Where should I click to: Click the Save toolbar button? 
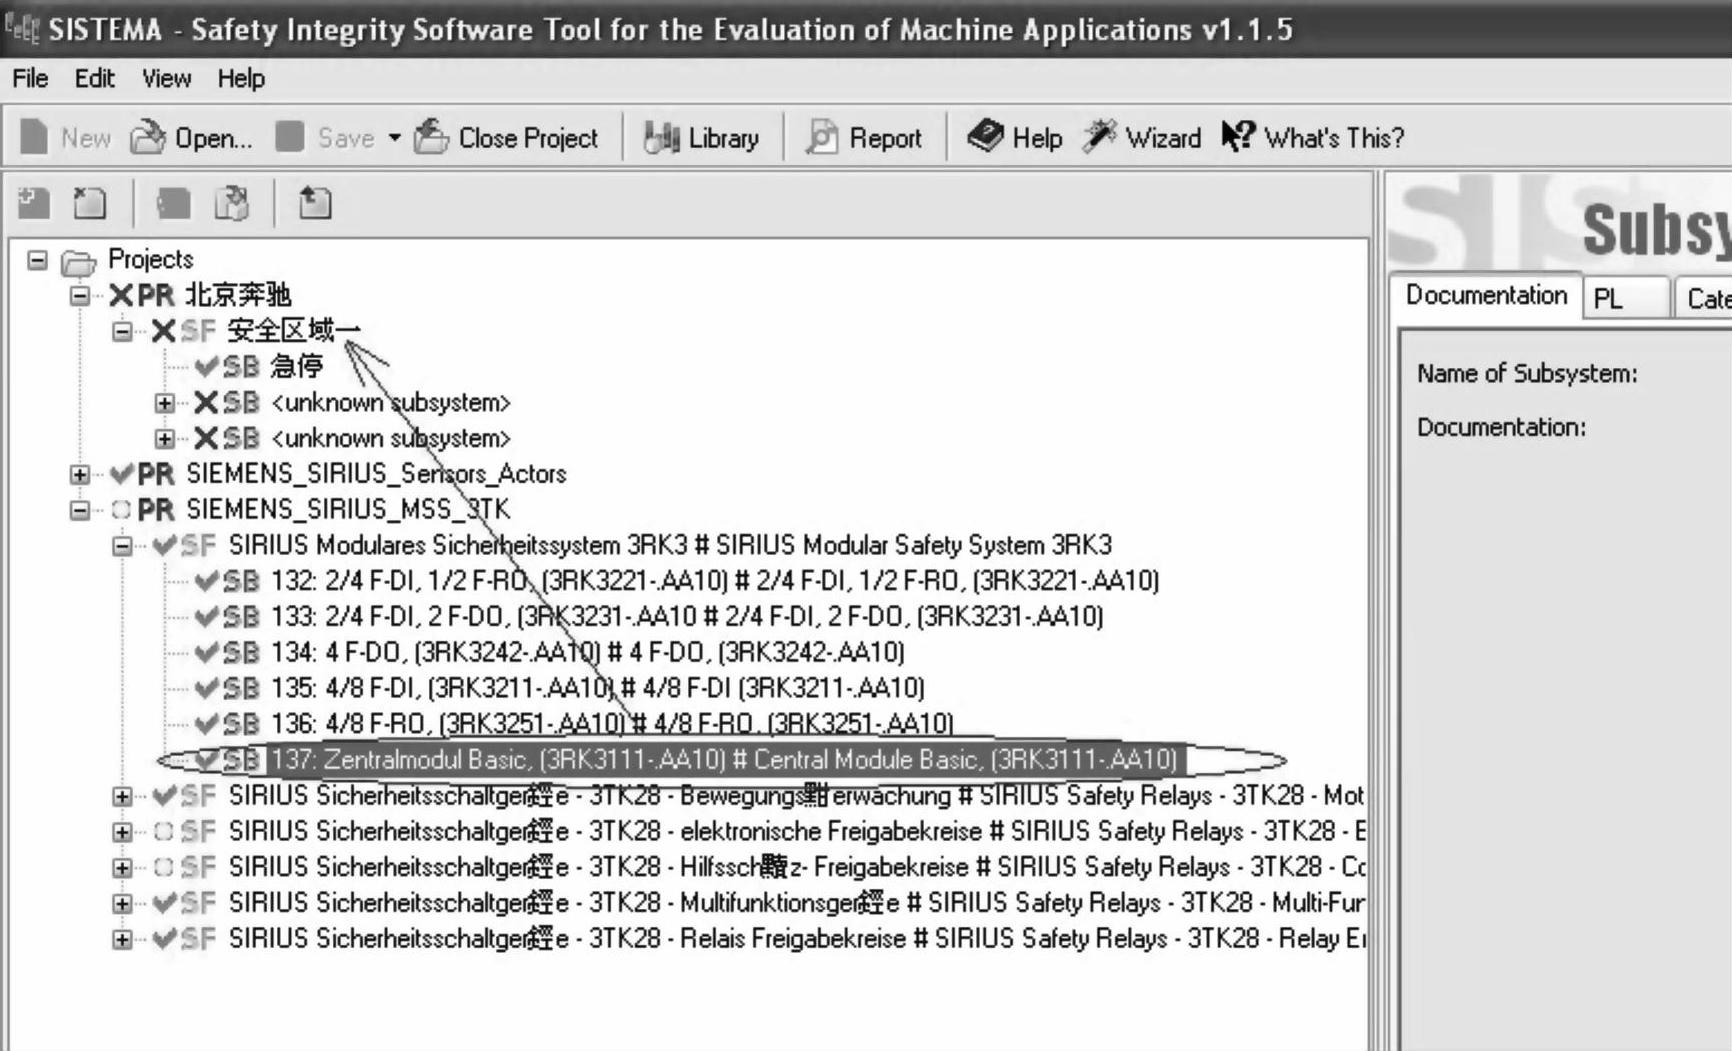coord(325,138)
